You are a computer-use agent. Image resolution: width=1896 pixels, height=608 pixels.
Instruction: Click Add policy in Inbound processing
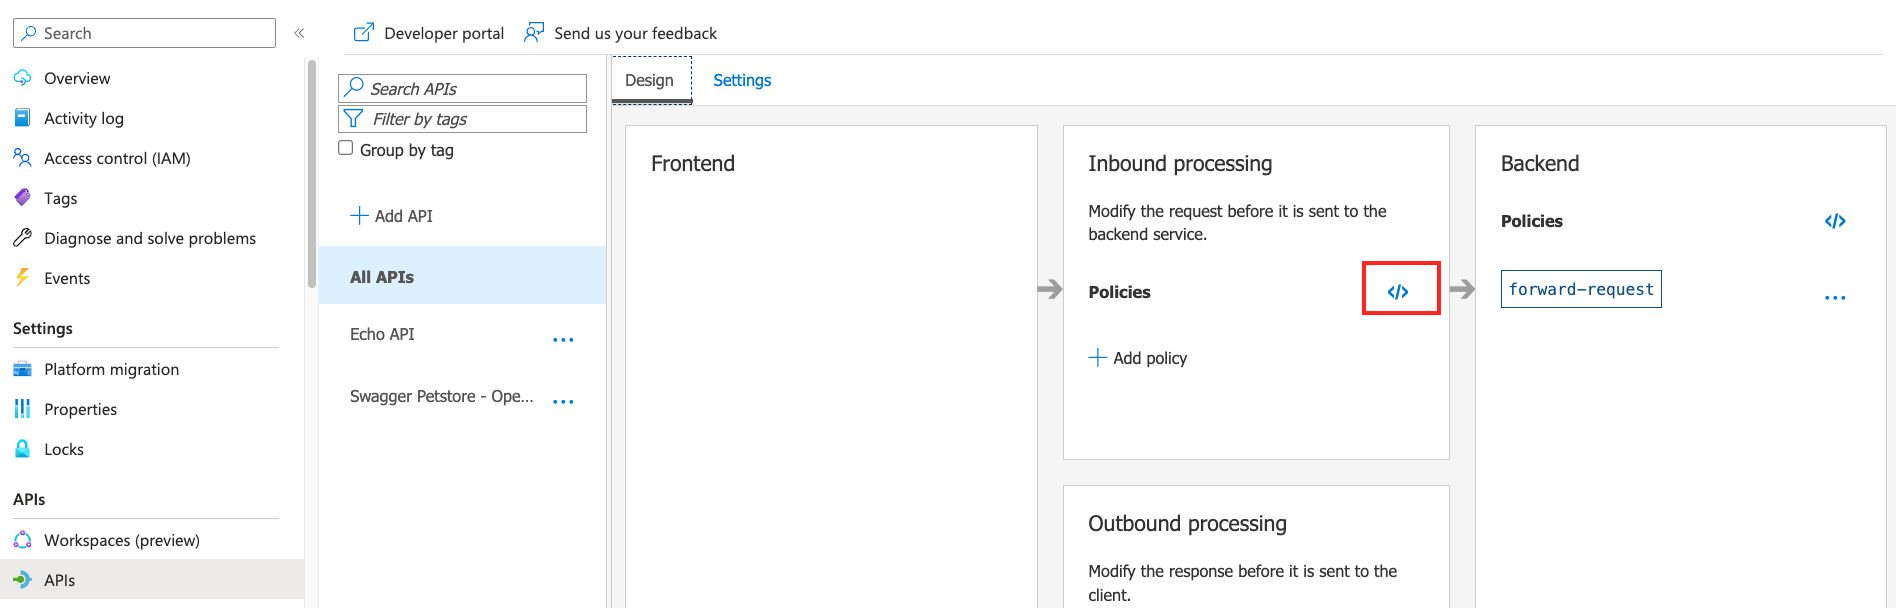click(x=1138, y=358)
